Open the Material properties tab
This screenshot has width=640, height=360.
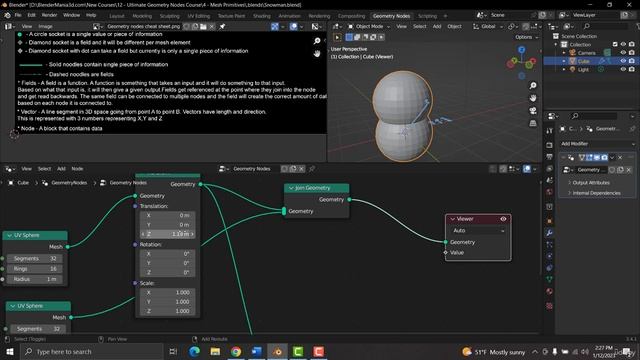[549, 291]
